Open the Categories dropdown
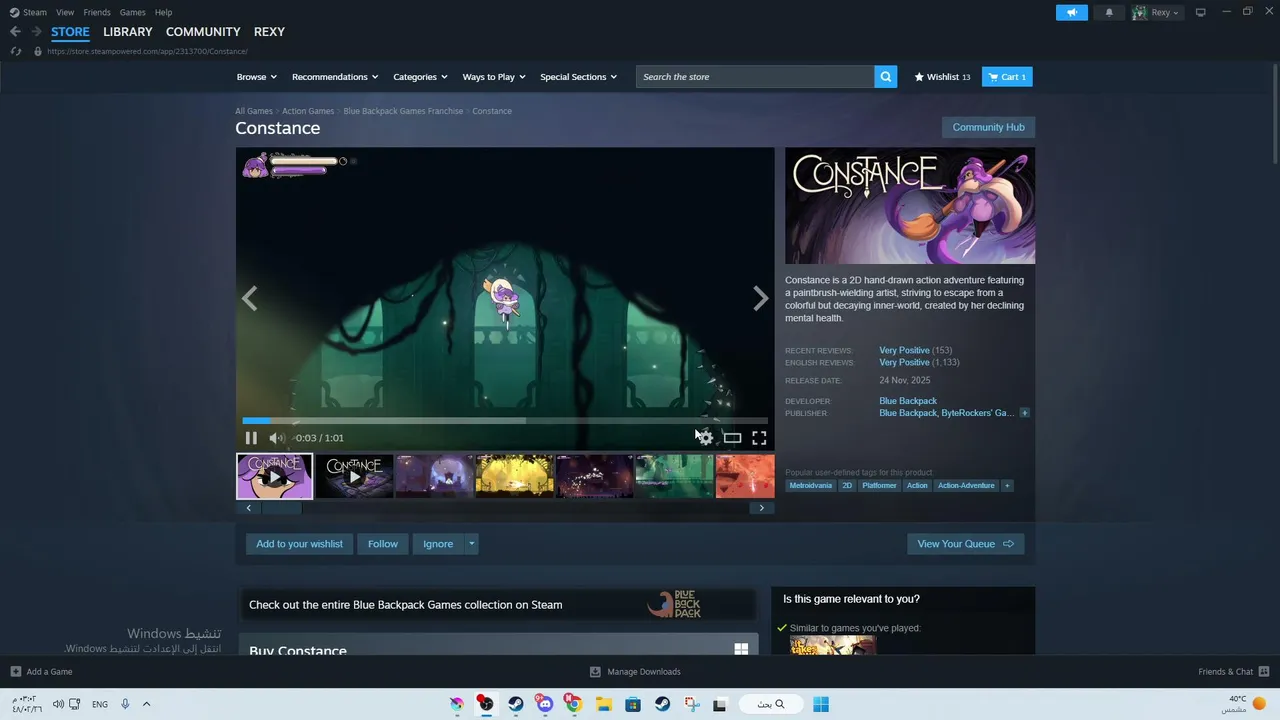The height and width of the screenshot is (720, 1280). [x=420, y=77]
